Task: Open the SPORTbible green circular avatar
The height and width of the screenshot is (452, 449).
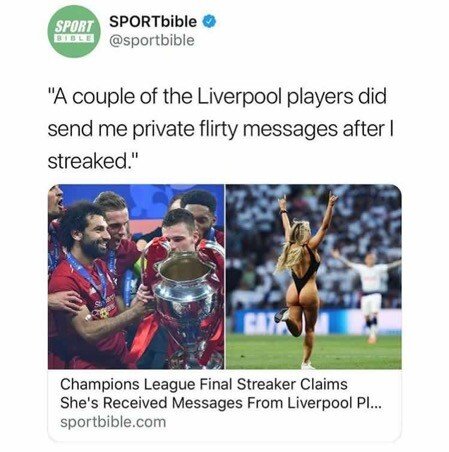Action: click(74, 32)
